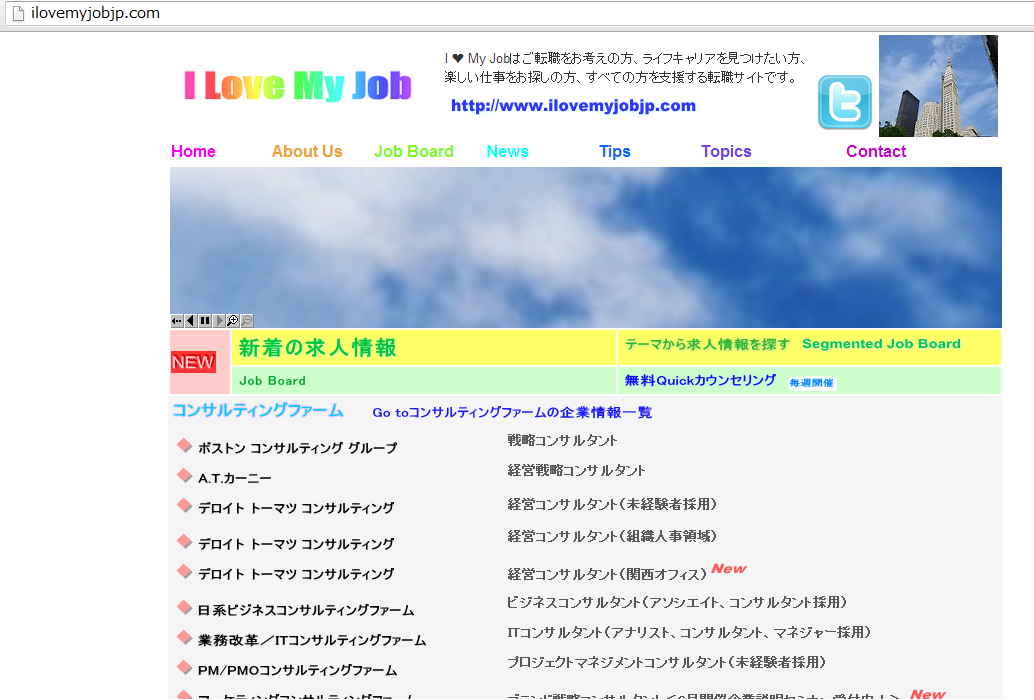Click the play-forward arrow on the banner controls
The width and height of the screenshot is (1034, 700).
tap(219, 321)
